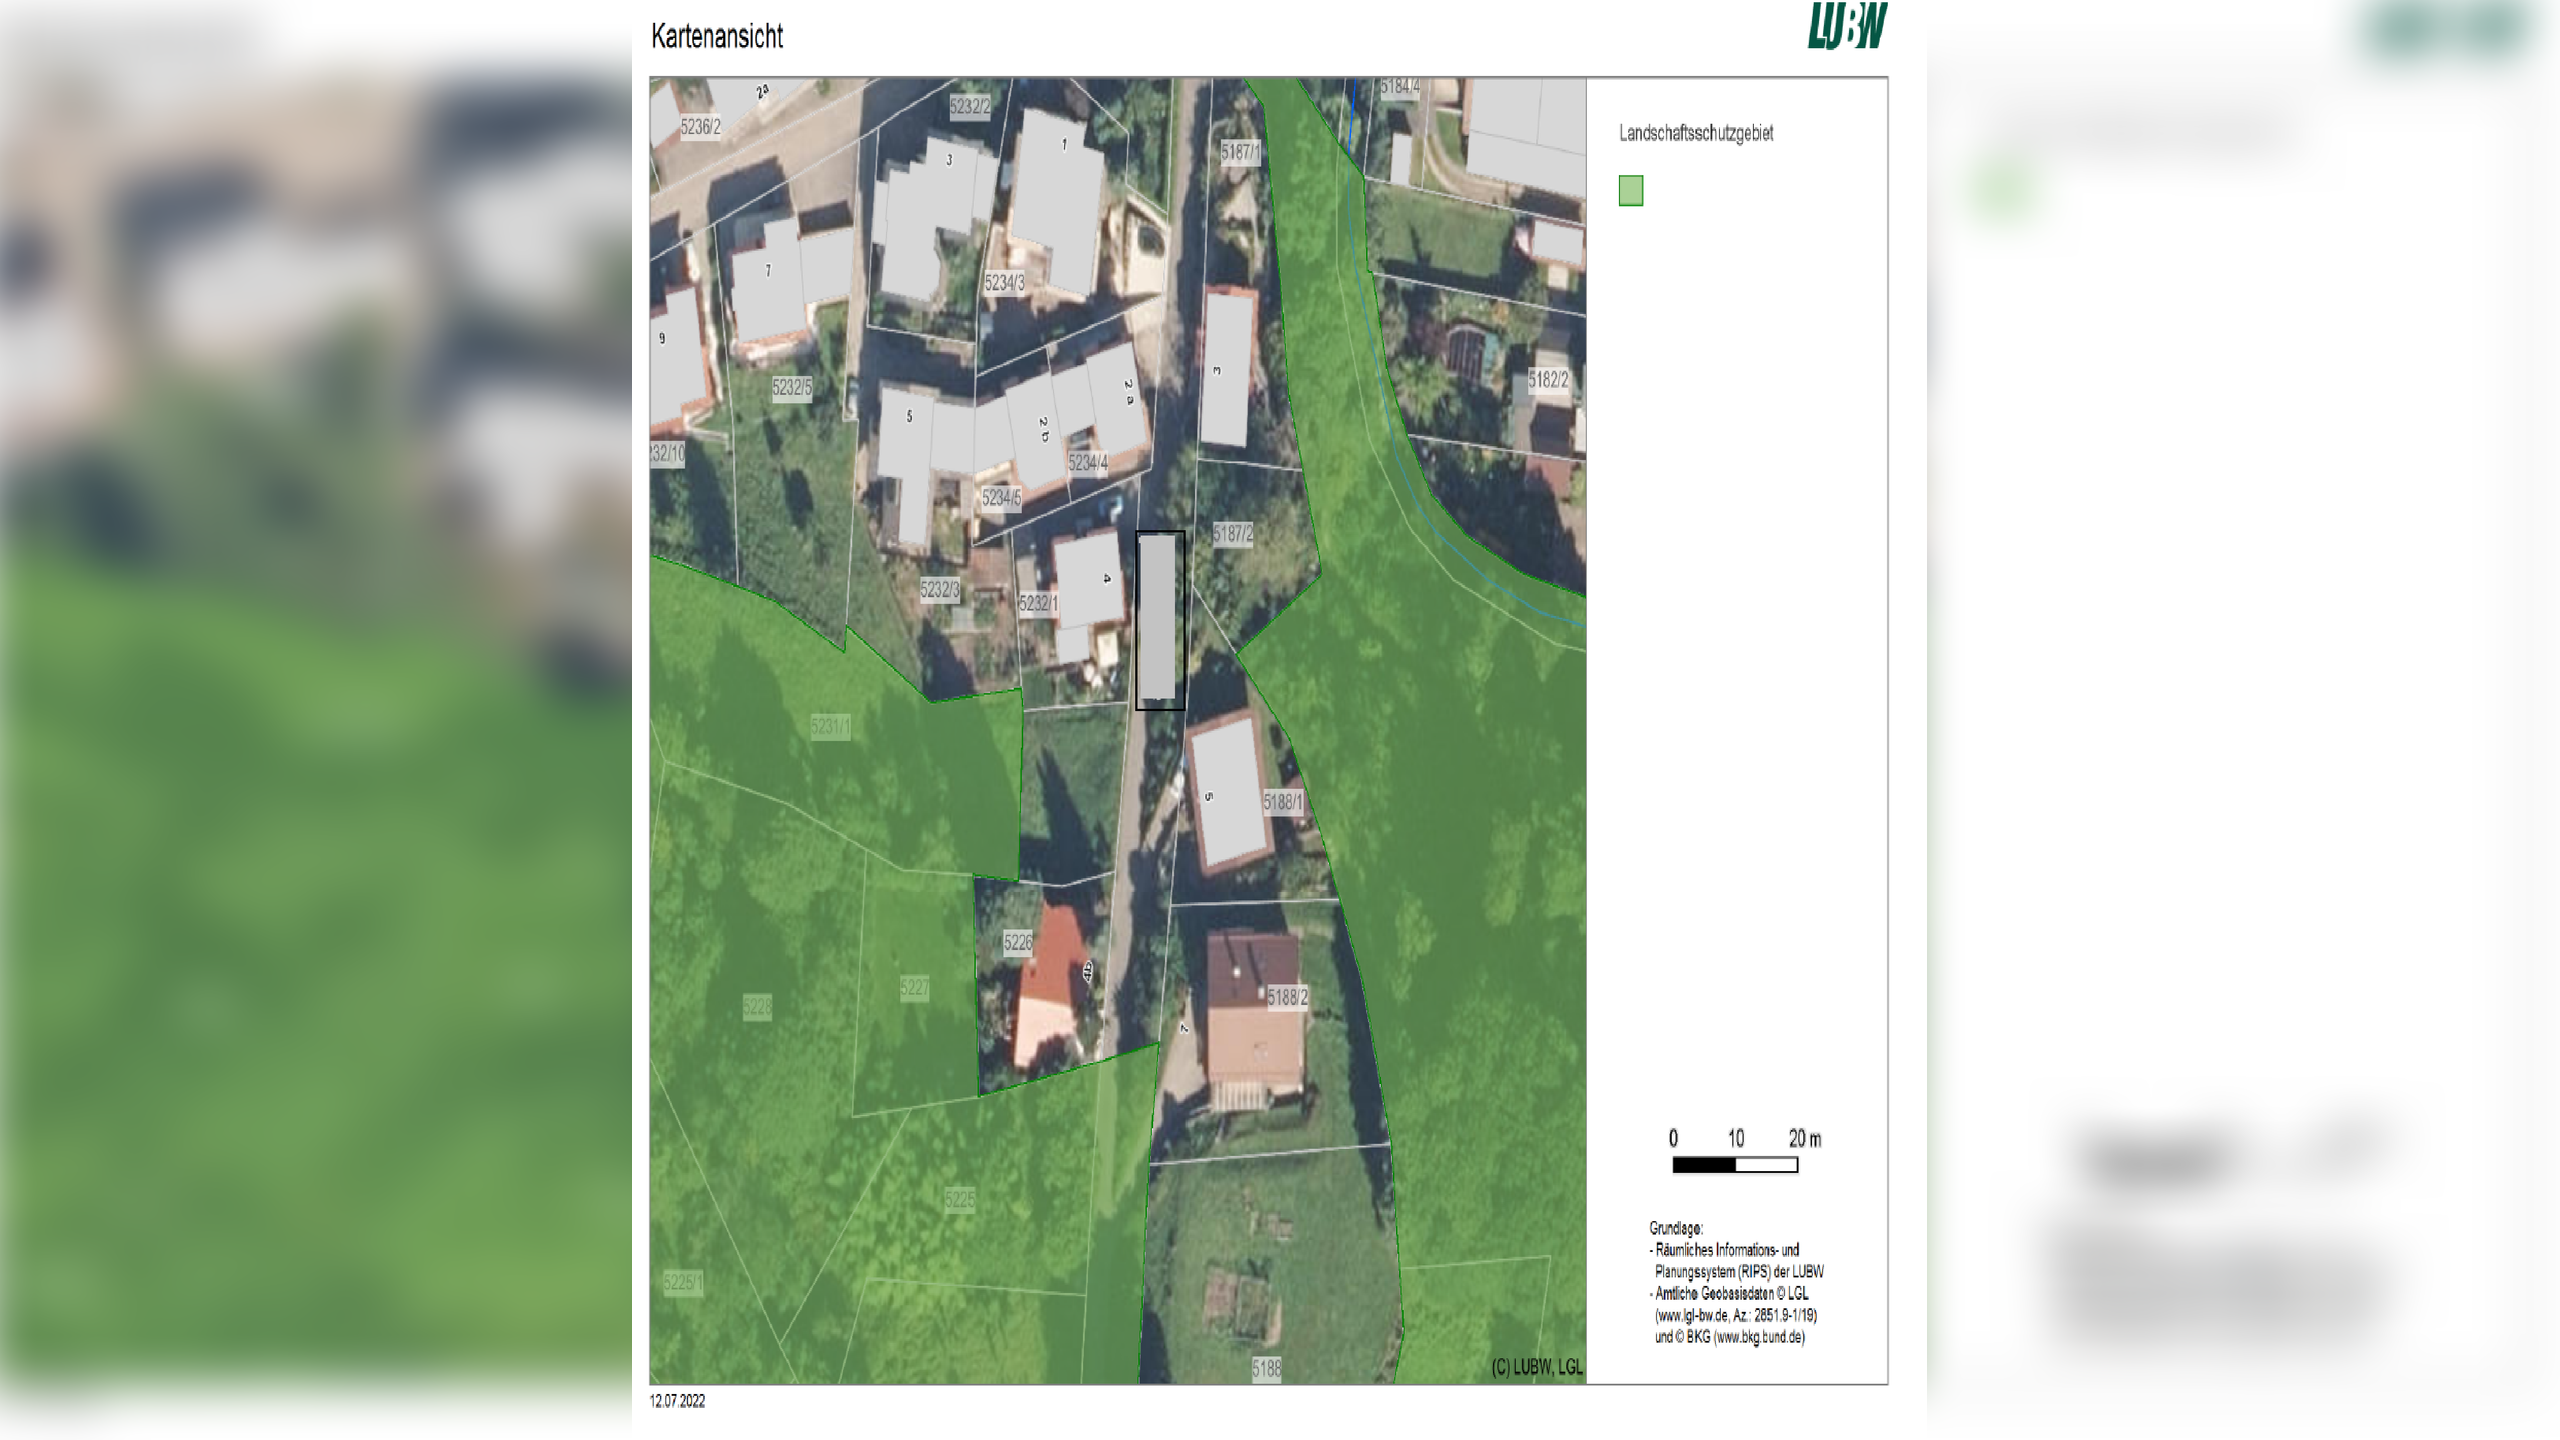The image size is (2560, 1440).
Task: Click parcel label 5182/2
Action: click(x=1548, y=380)
